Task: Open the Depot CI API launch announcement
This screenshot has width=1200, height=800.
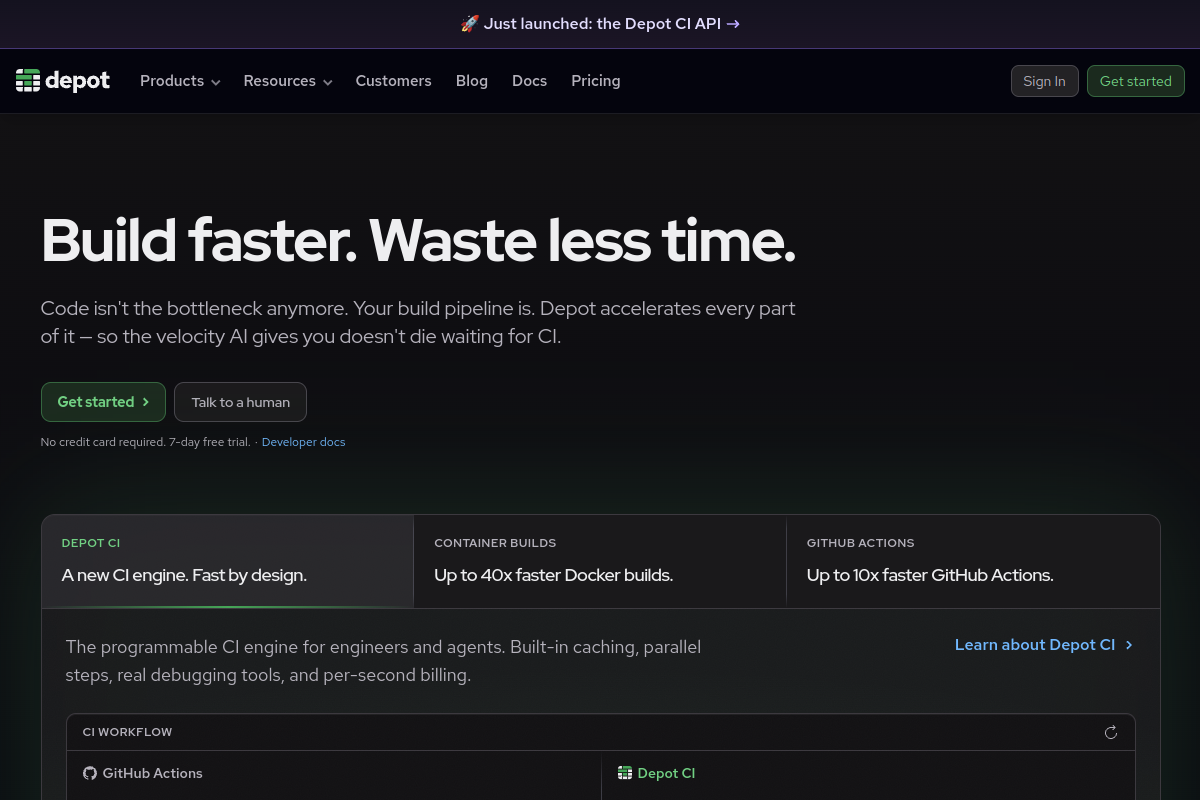Action: (600, 24)
